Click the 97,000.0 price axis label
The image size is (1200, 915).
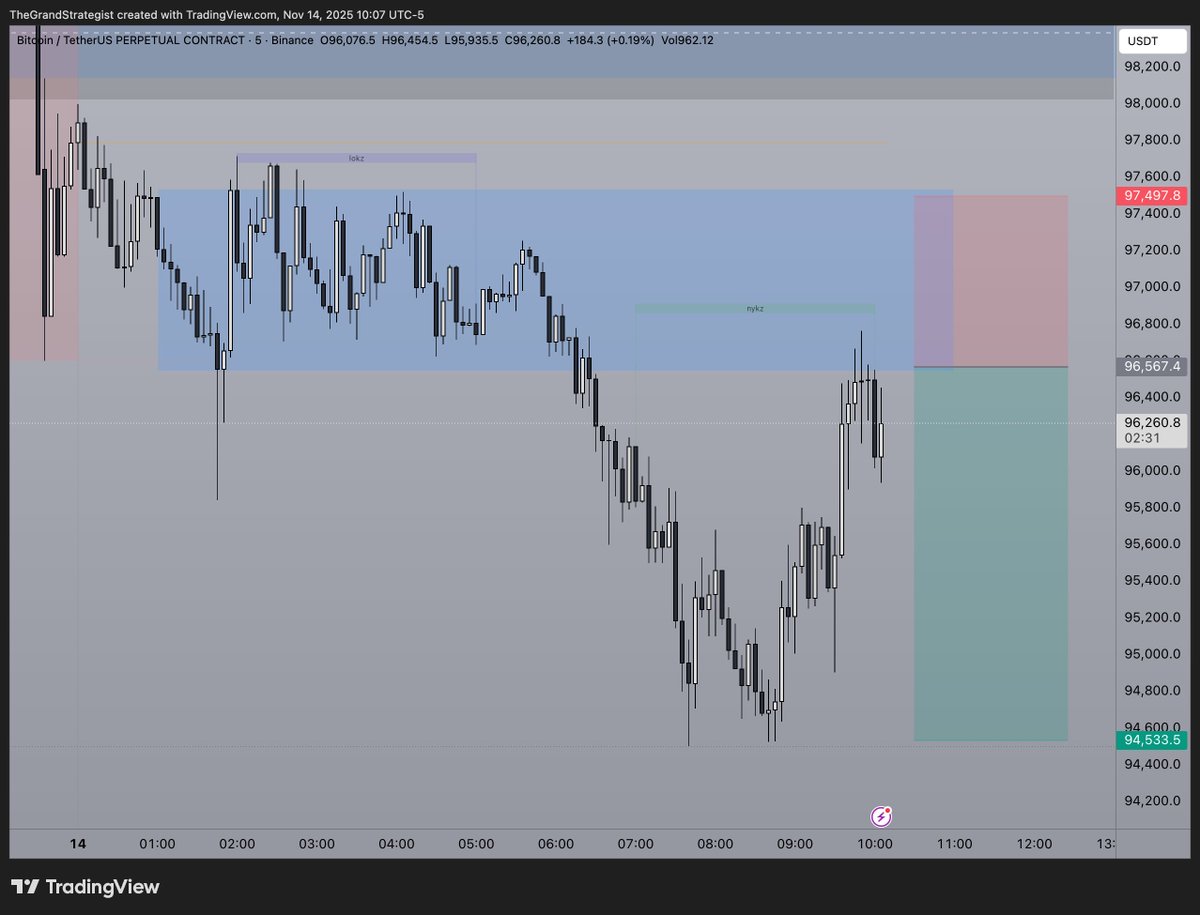pos(1153,287)
